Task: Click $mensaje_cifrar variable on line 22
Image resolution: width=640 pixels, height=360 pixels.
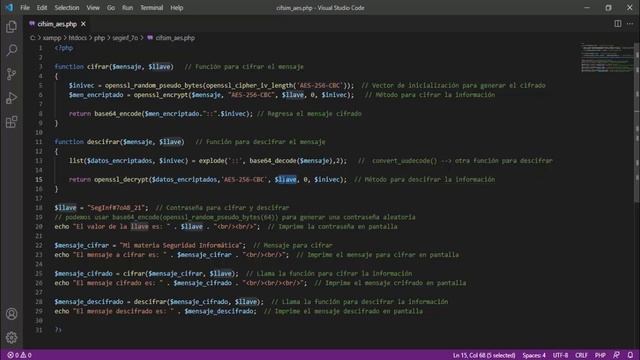Action: (x=82, y=245)
